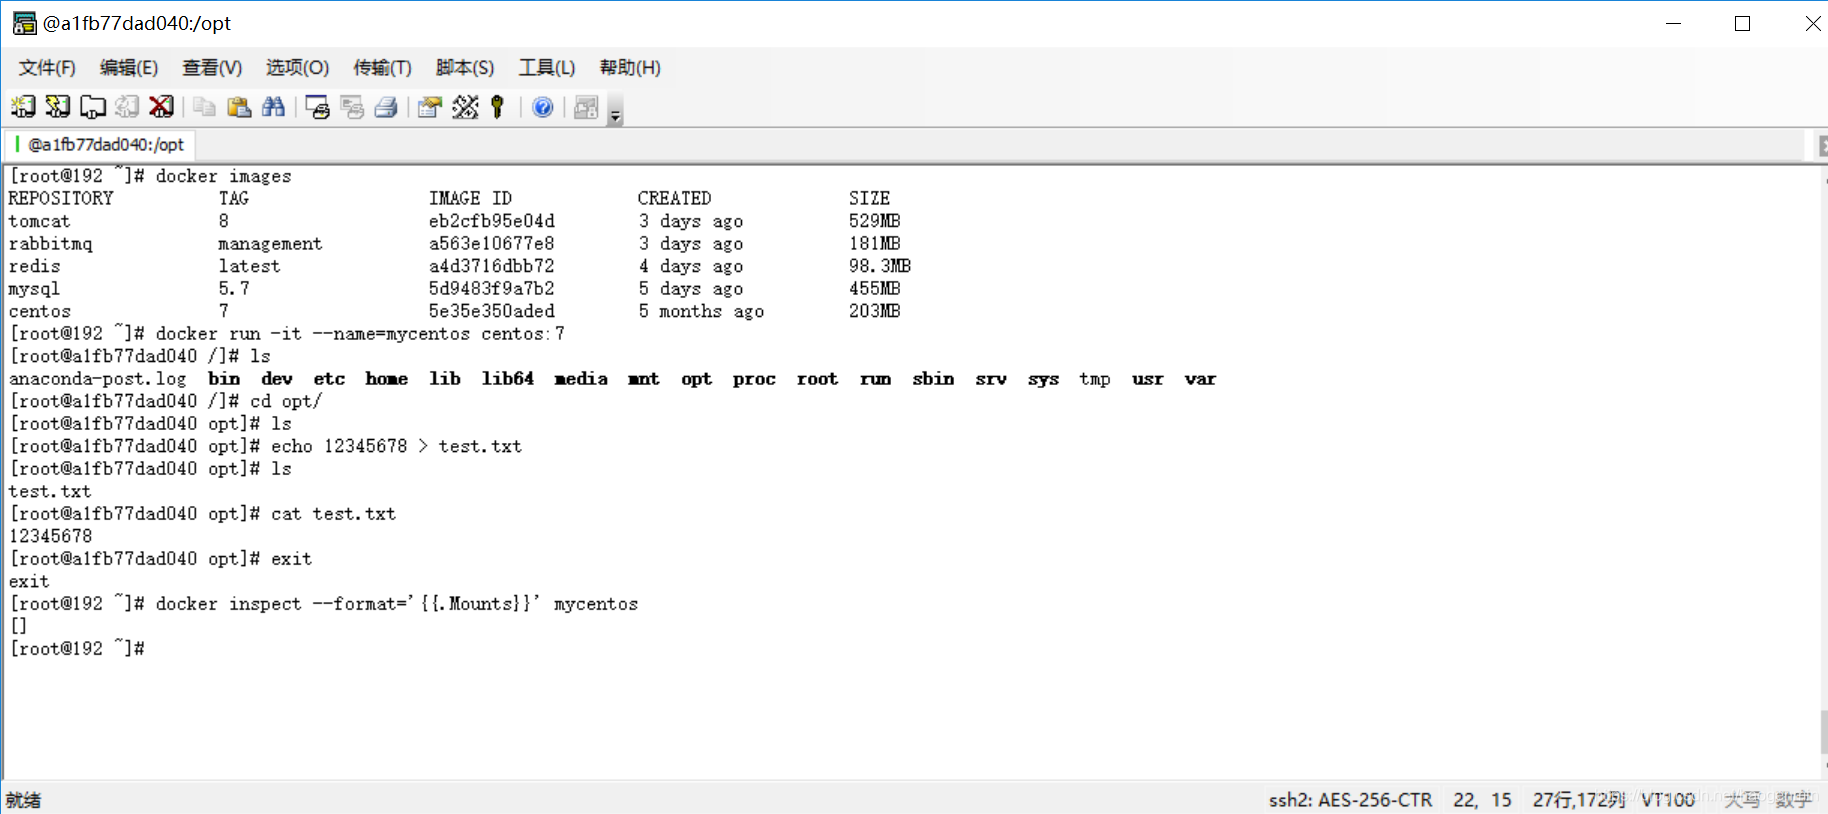Click ssh2: AES-256-CTR in status bar
This screenshot has height=814, width=1828.
click(1350, 800)
